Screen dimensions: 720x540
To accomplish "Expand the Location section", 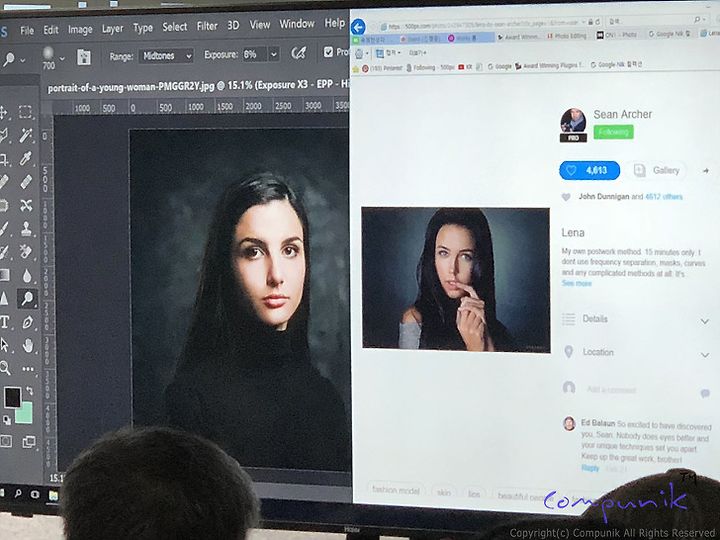I will click(705, 354).
